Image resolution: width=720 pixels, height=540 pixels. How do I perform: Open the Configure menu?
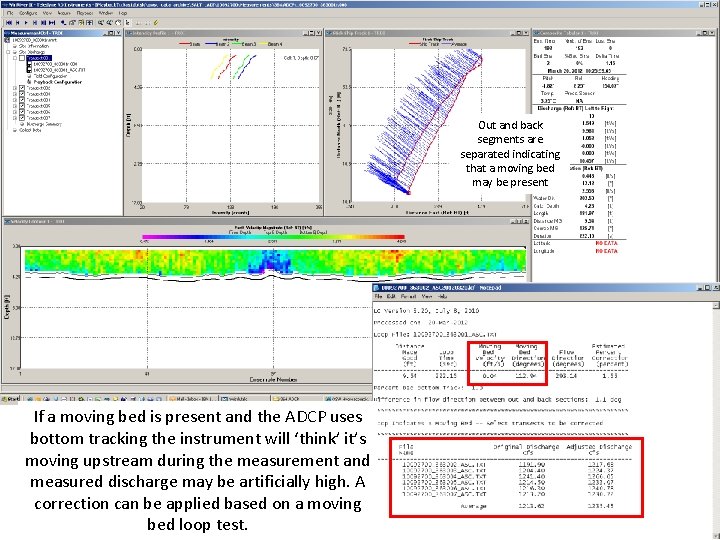[28, 13]
